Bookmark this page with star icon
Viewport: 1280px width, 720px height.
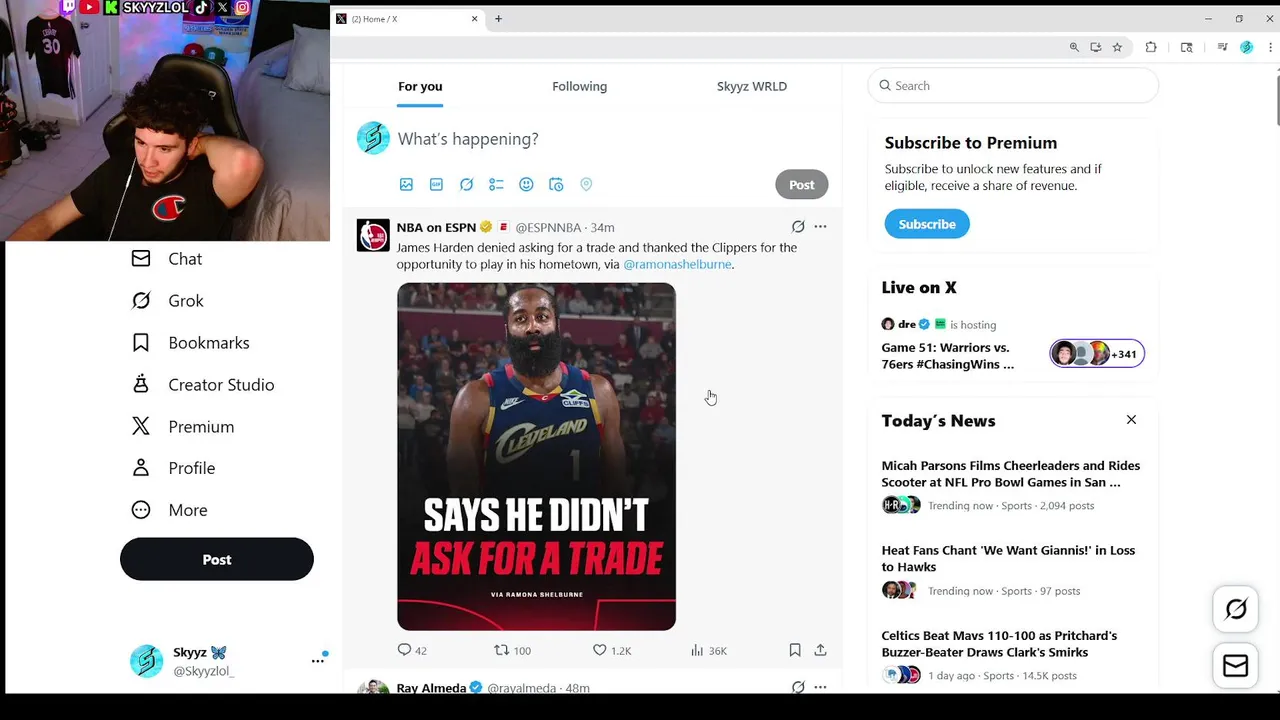click(x=1117, y=47)
